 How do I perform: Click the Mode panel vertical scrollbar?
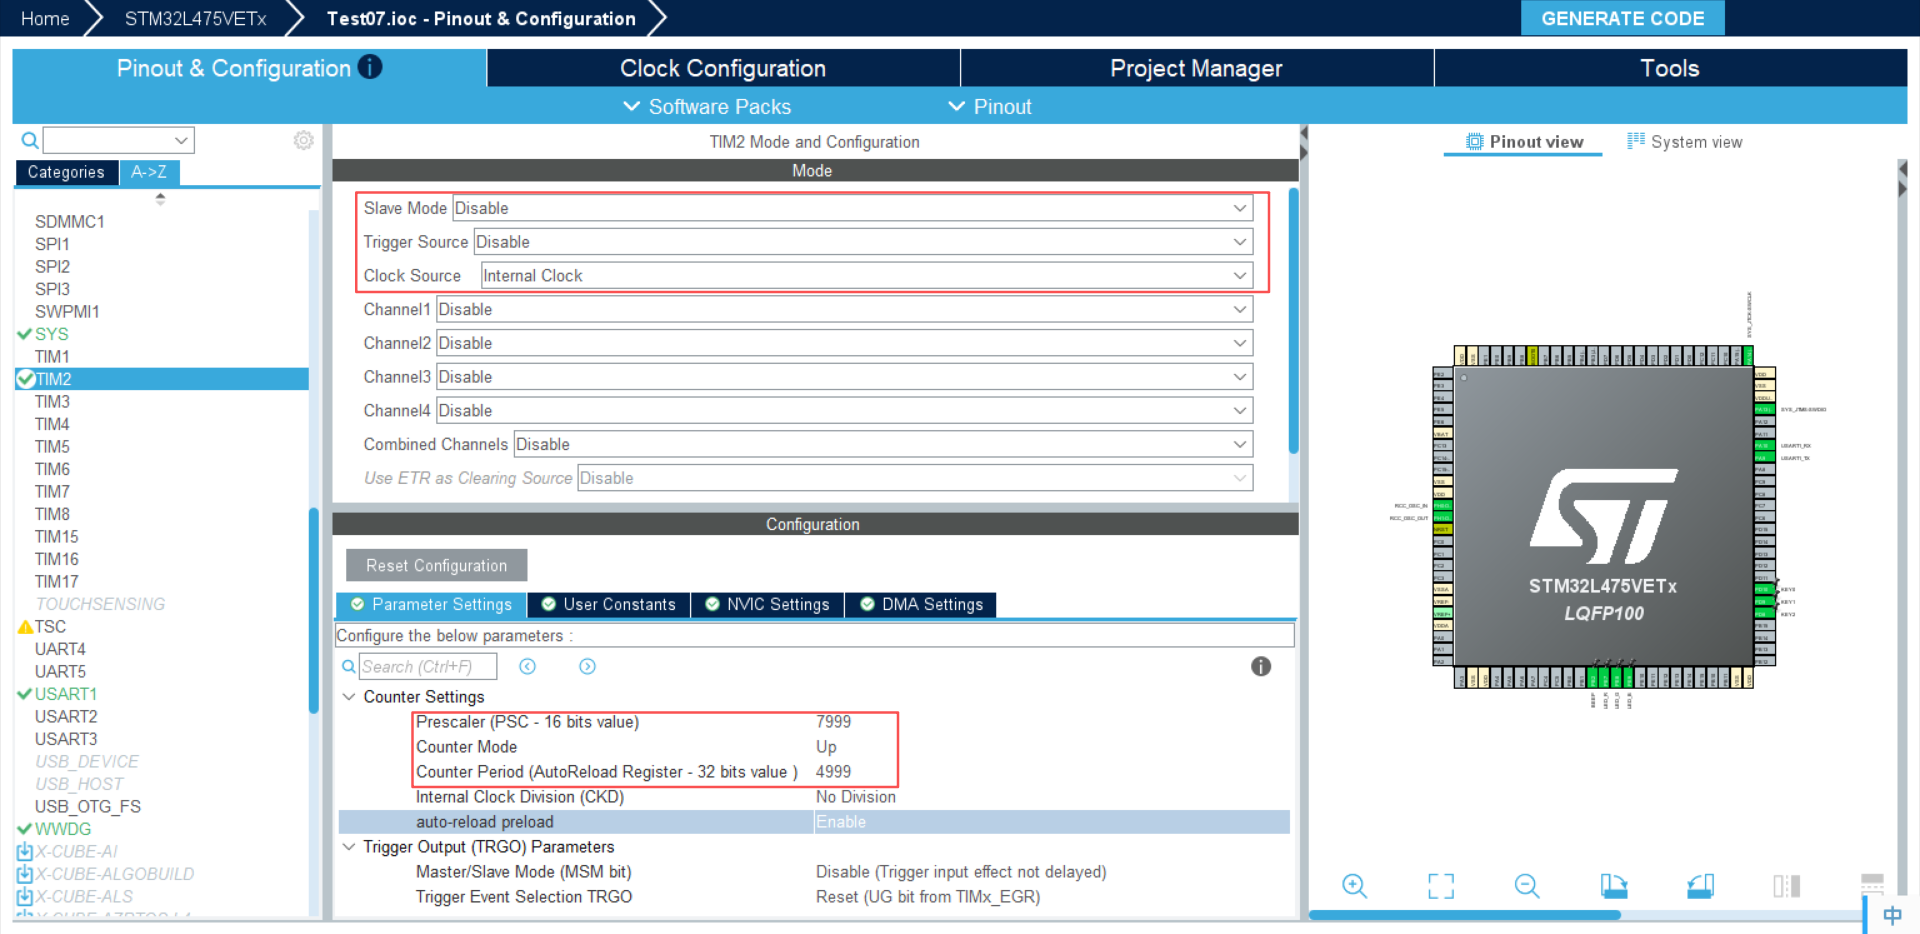point(1293,320)
